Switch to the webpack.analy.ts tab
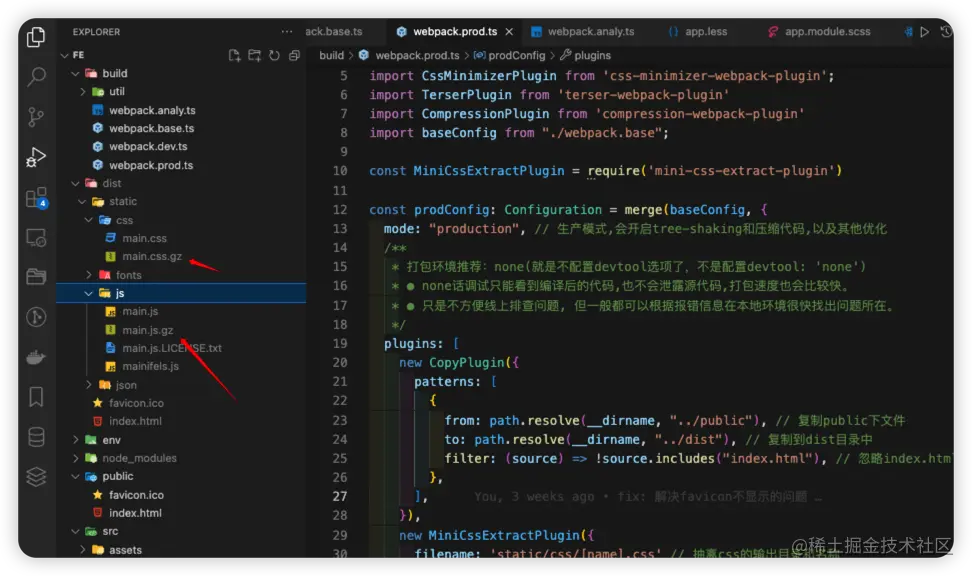This screenshot has width=972, height=576. [583, 32]
